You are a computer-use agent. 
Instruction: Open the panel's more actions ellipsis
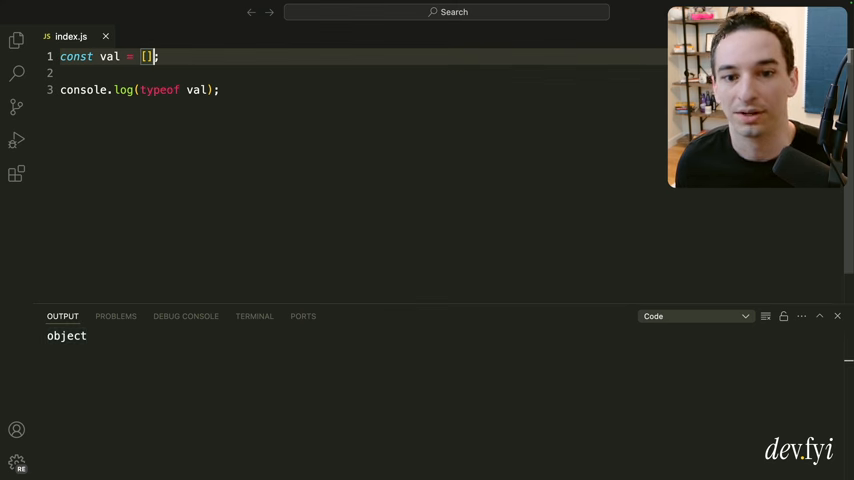click(x=802, y=317)
